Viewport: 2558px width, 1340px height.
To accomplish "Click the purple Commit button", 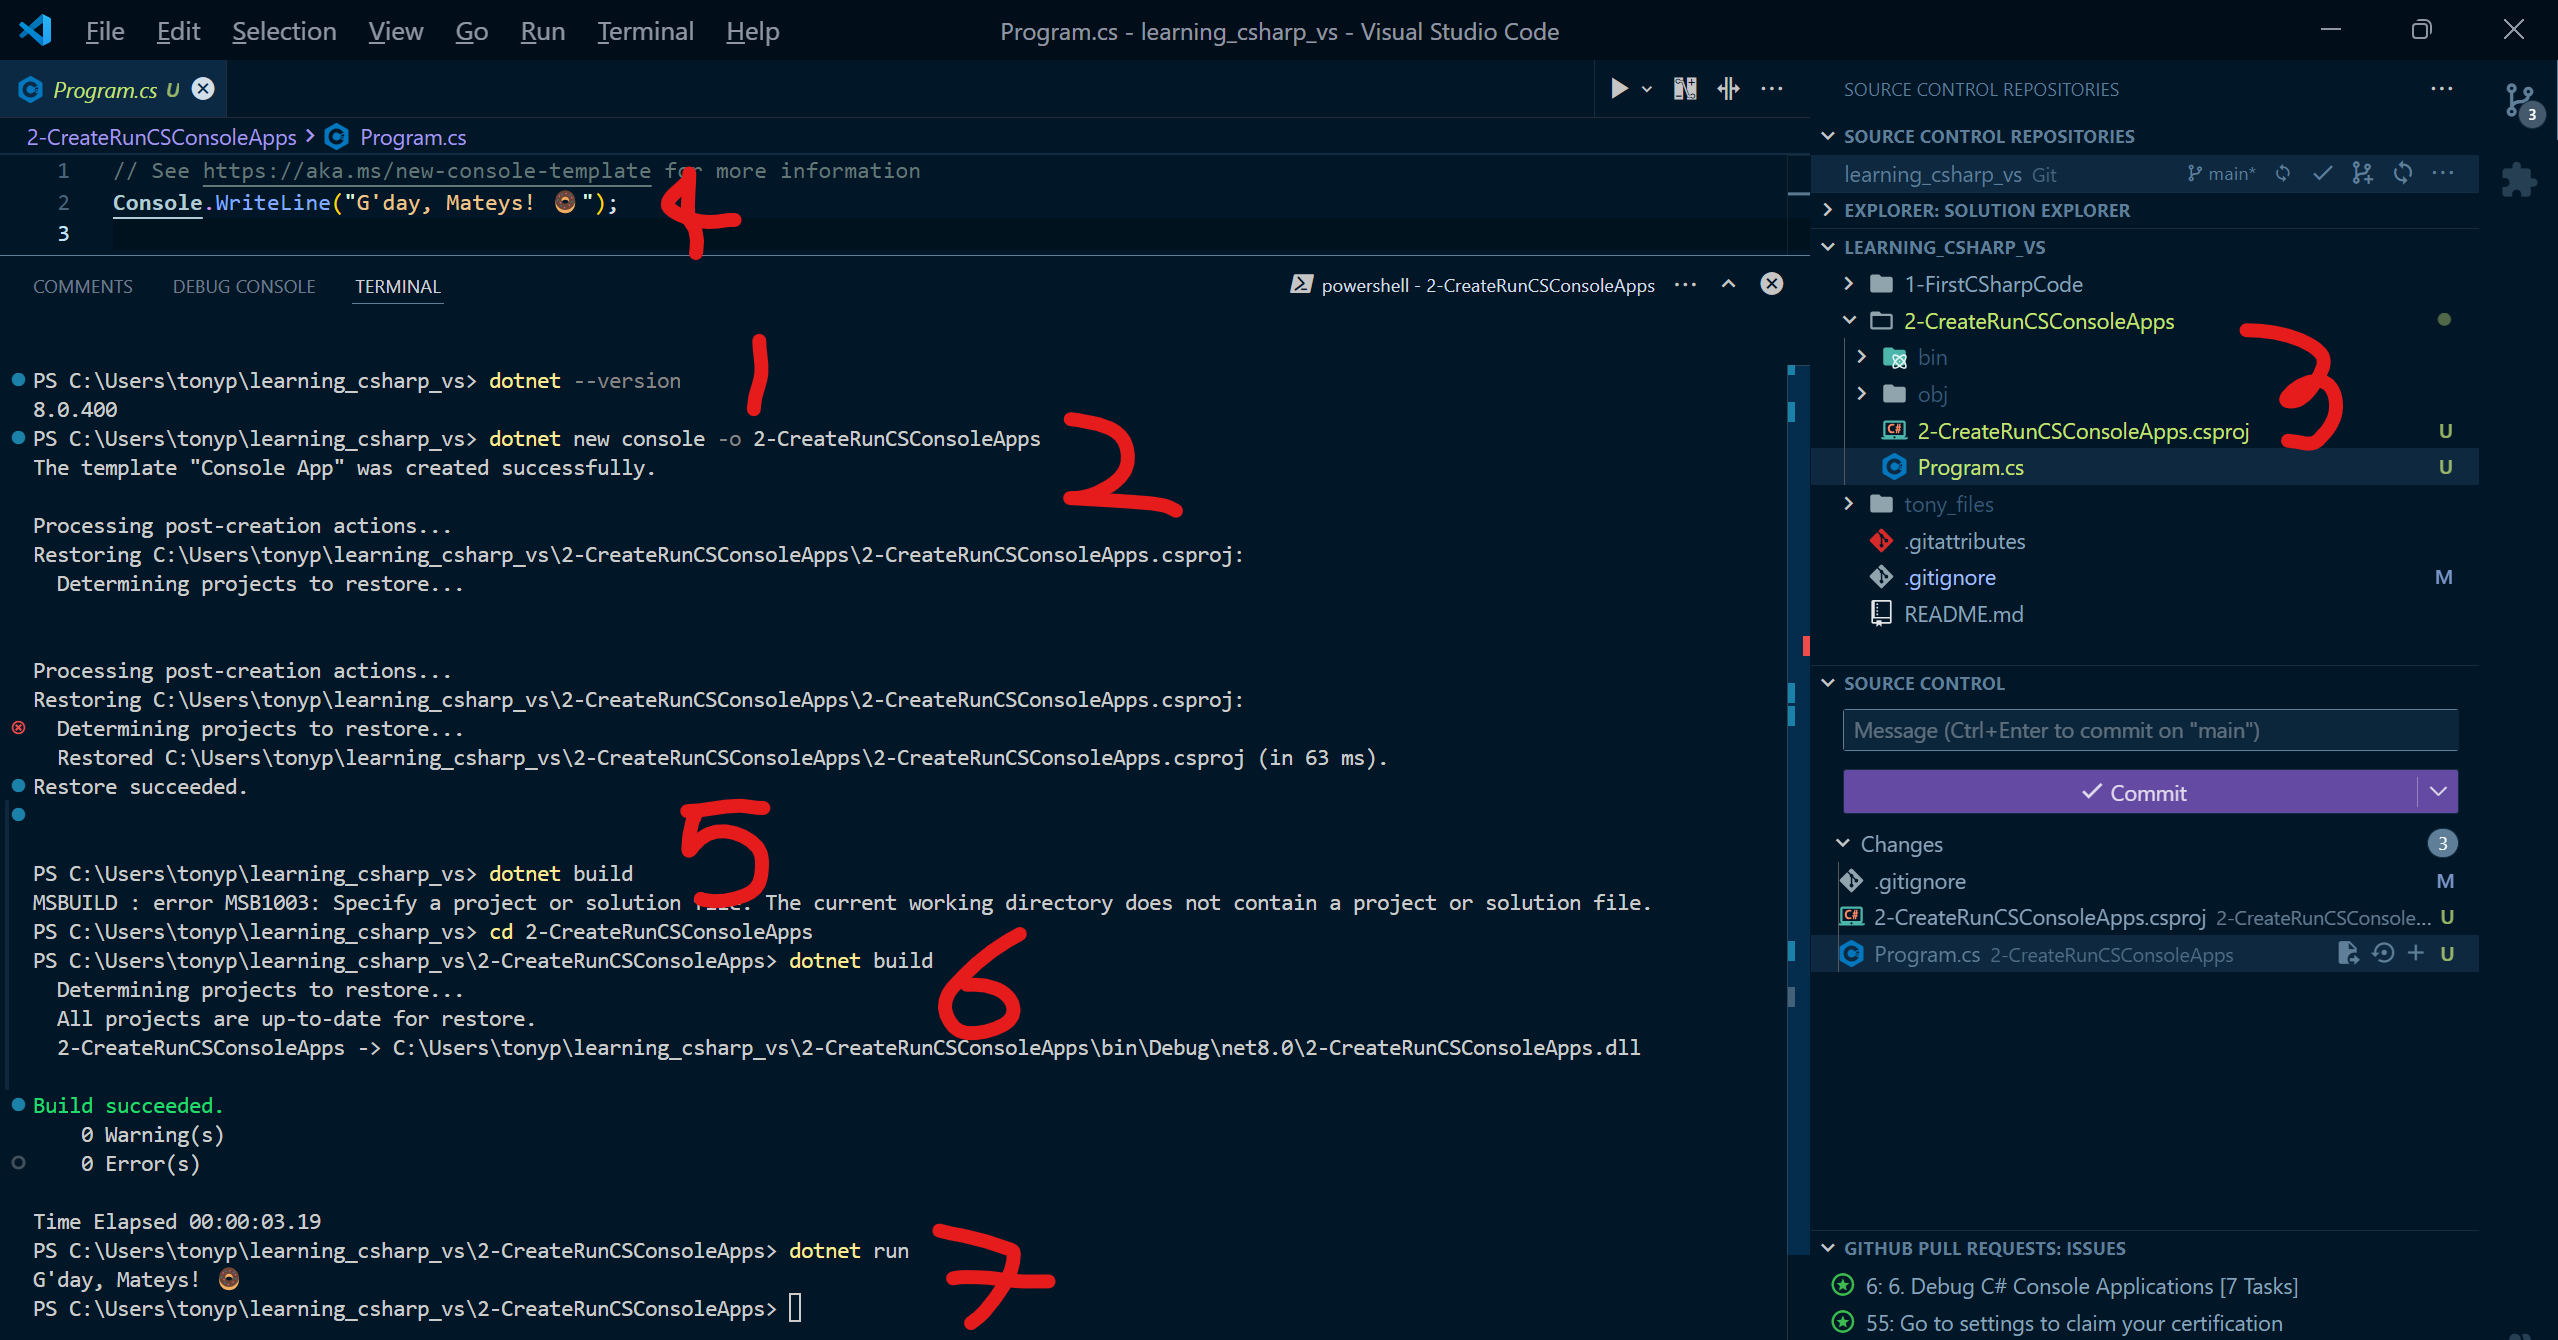I will point(2131,792).
